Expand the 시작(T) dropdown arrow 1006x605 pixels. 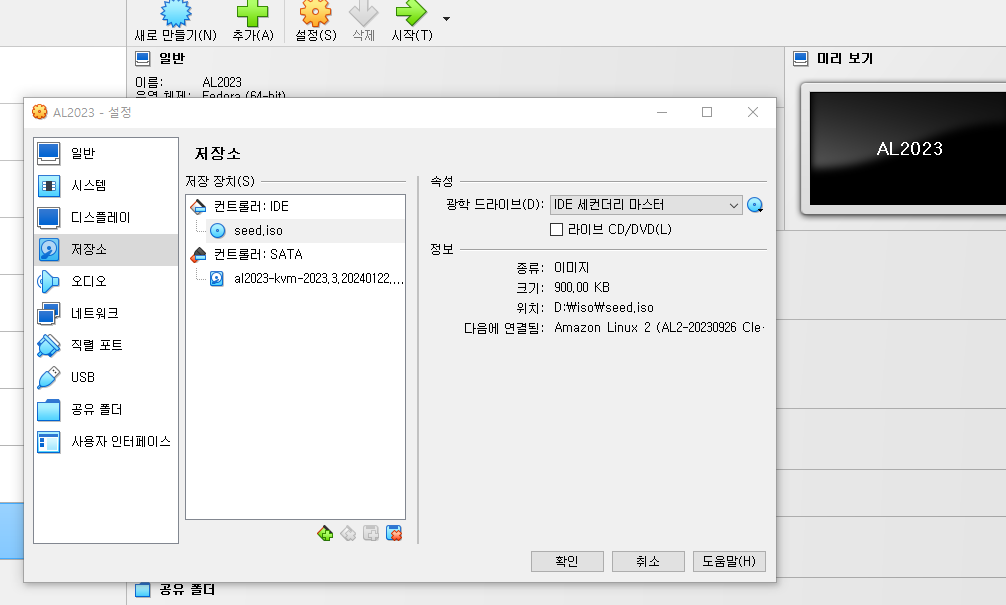[x=446, y=19]
